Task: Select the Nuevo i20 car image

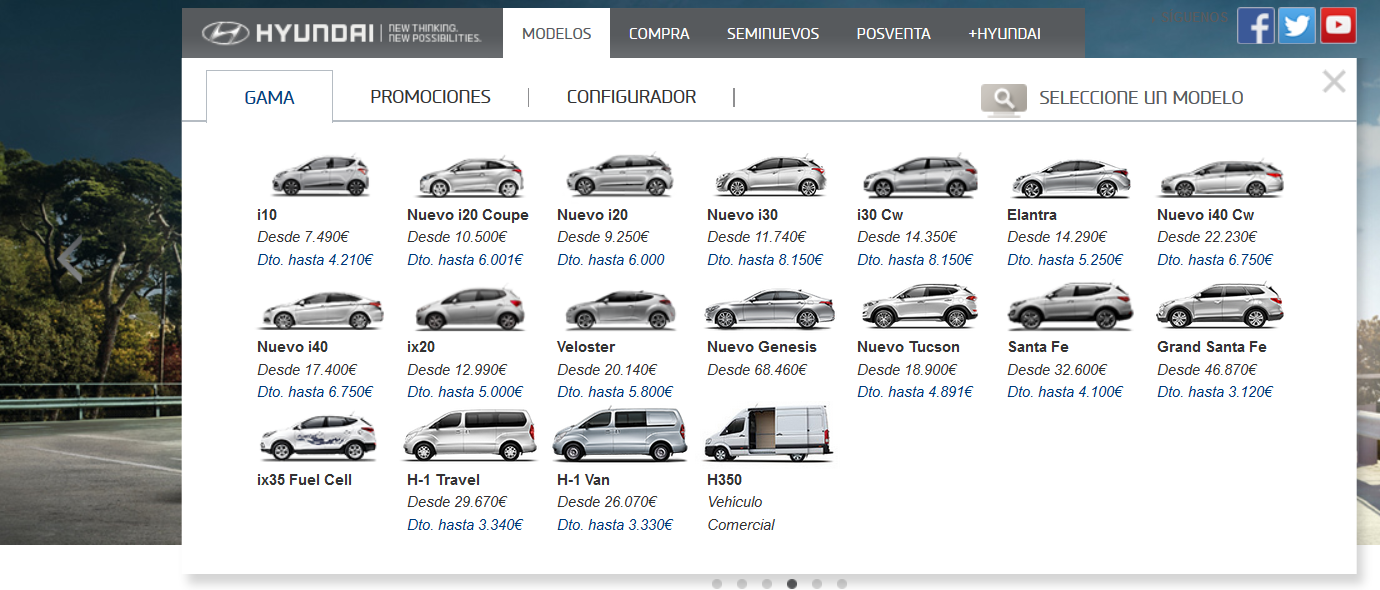Action: pos(619,177)
